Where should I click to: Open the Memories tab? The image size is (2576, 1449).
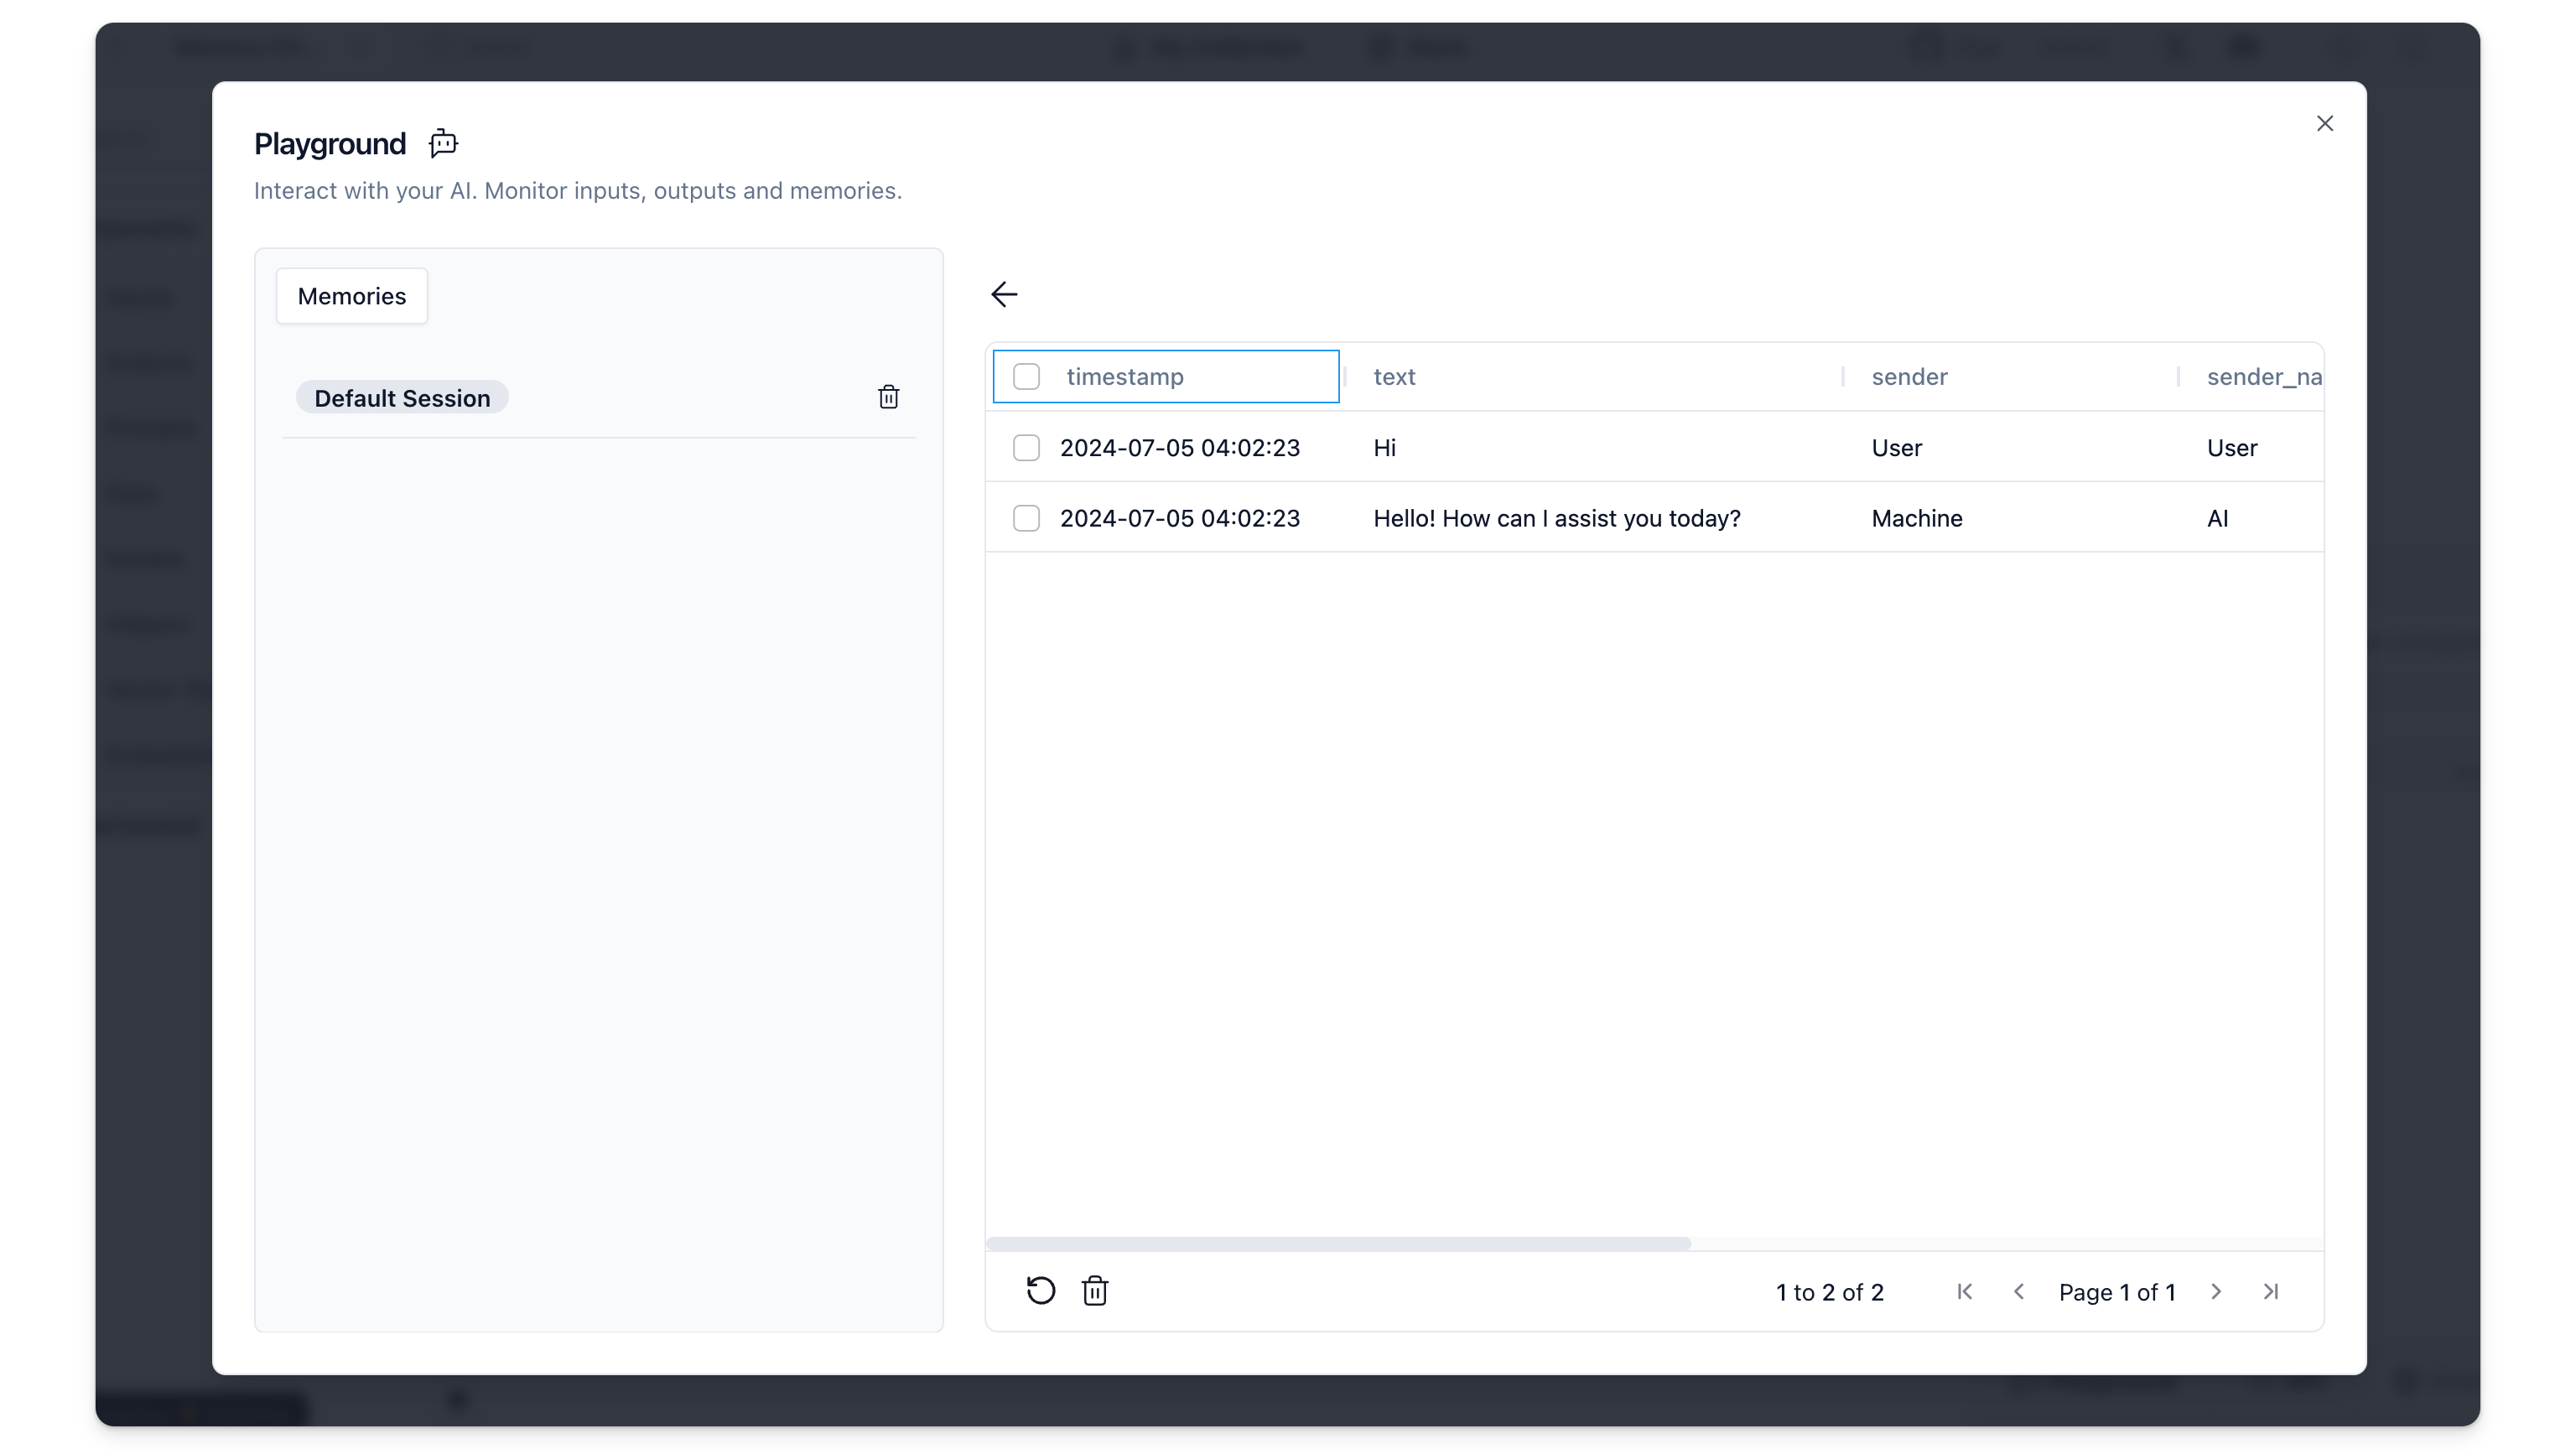[x=352, y=296]
